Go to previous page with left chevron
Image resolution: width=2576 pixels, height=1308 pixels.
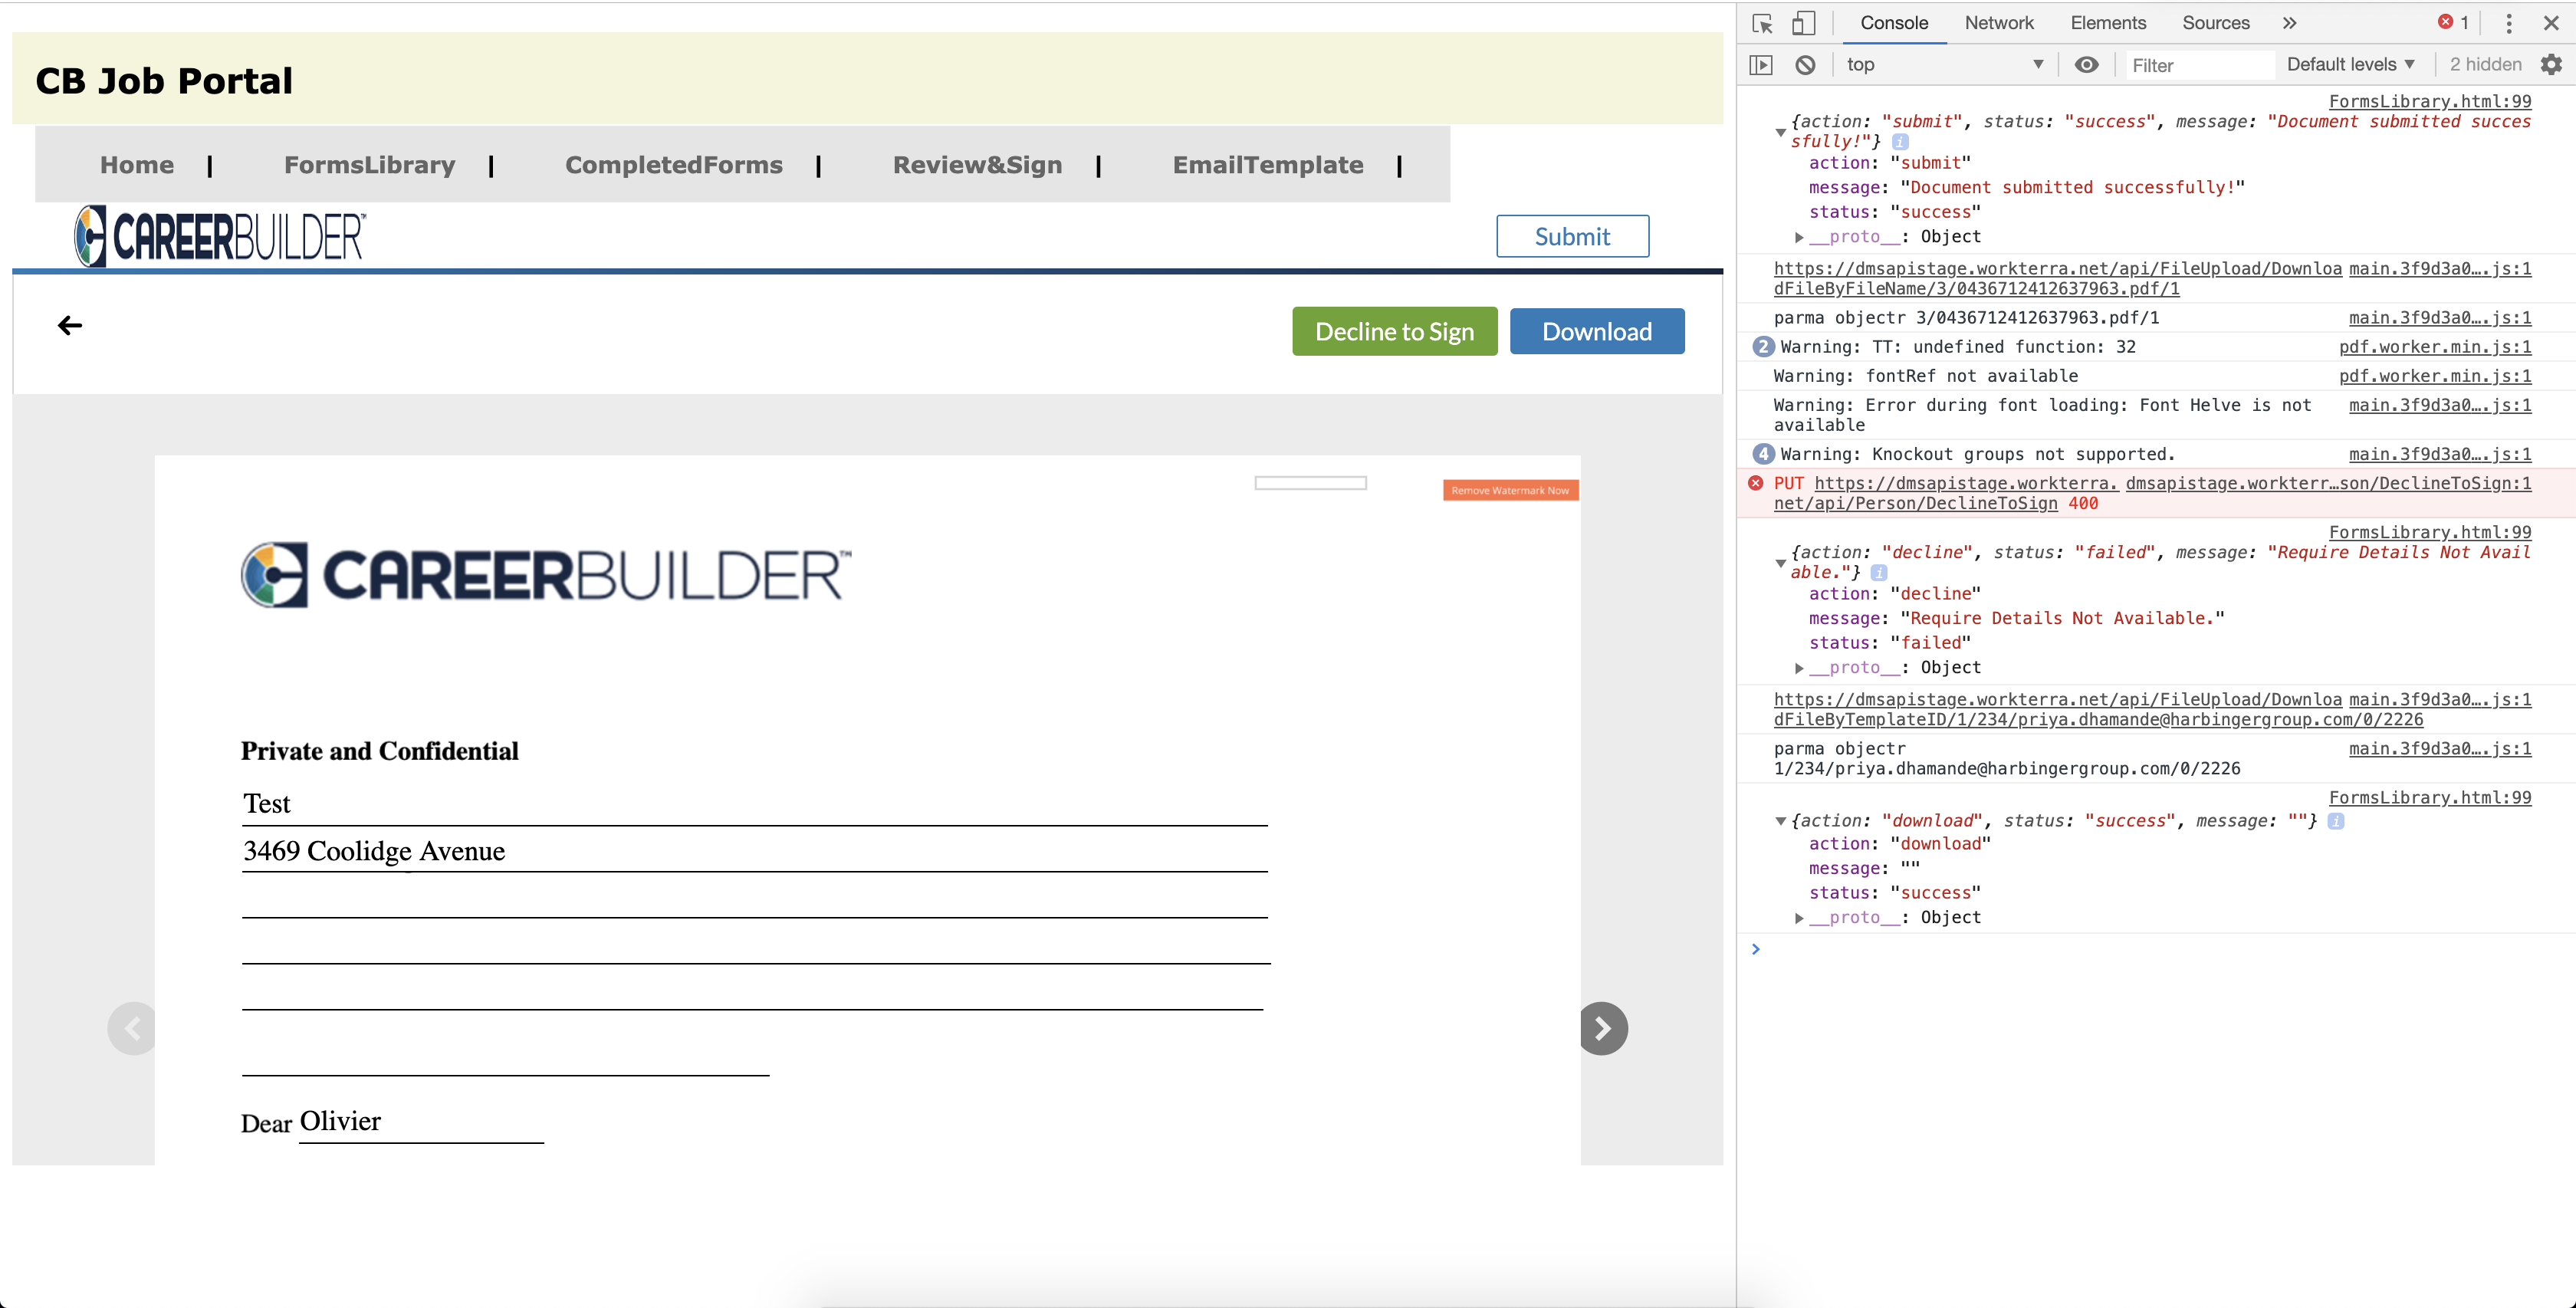[132, 1028]
